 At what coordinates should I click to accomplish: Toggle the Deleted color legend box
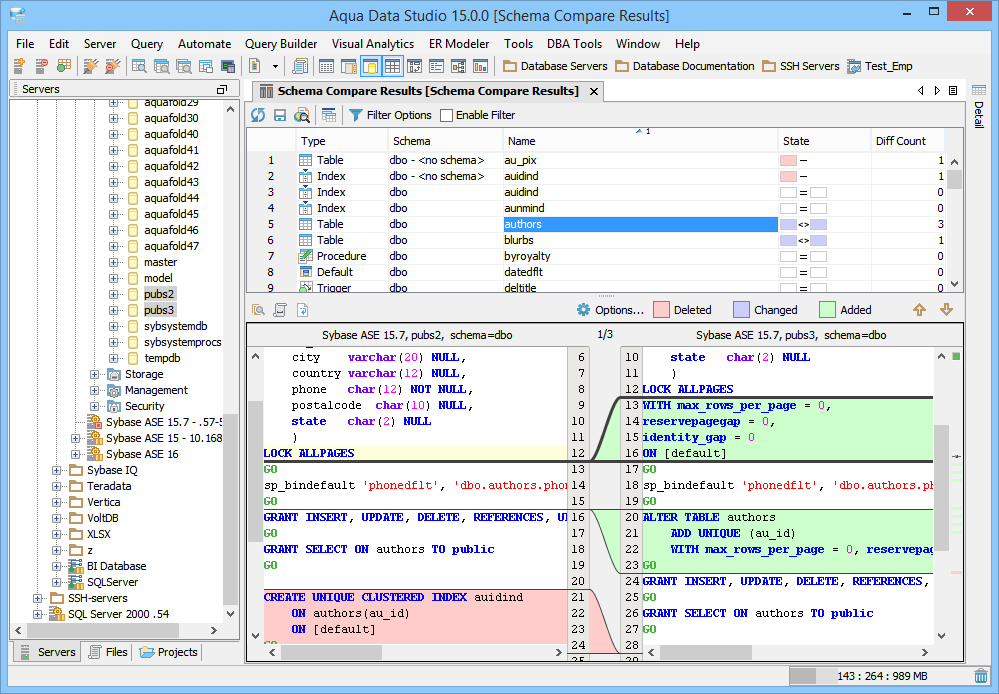click(x=661, y=310)
